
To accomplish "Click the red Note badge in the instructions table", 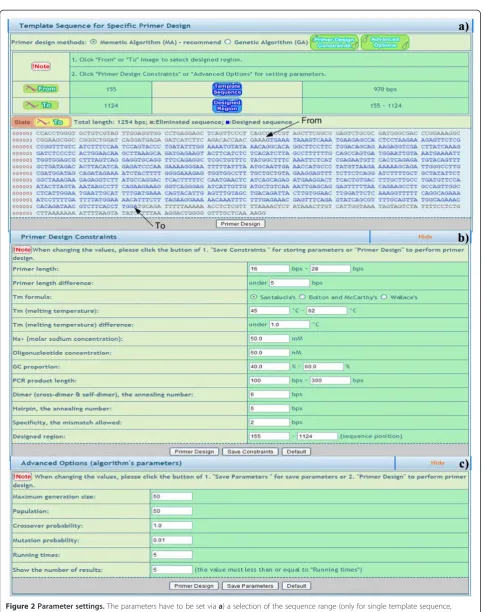I will point(41,66).
